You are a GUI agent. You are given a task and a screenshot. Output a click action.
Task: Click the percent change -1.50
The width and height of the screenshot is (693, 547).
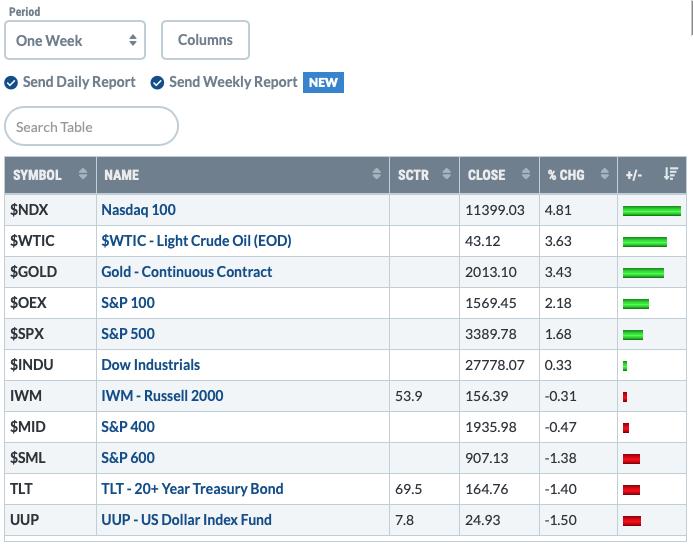(x=560, y=520)
